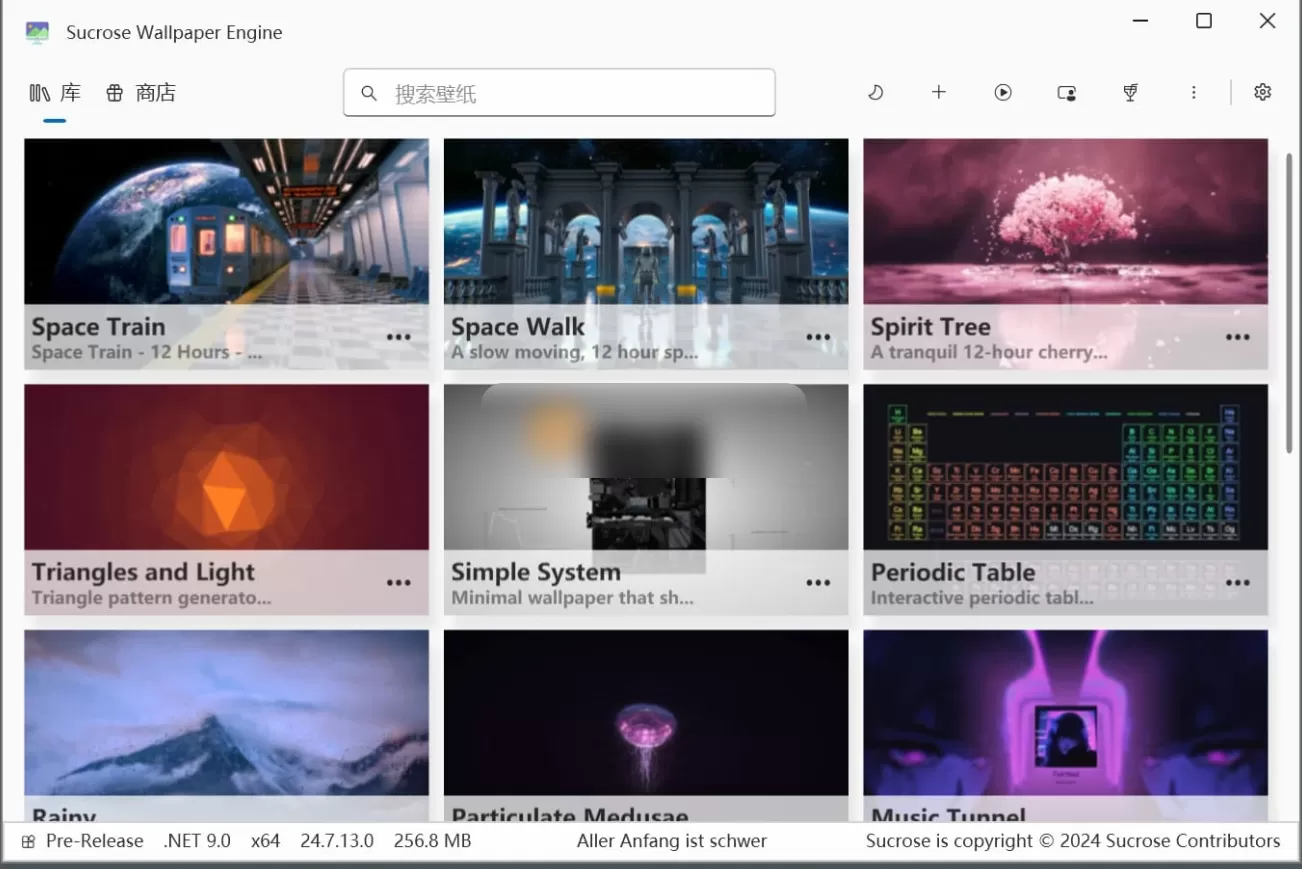Switch to the 库 (Library) tab
Image resolution: width=1302 pixels, height=869 pixels.
pyautogui.click(x=55, y=93)
